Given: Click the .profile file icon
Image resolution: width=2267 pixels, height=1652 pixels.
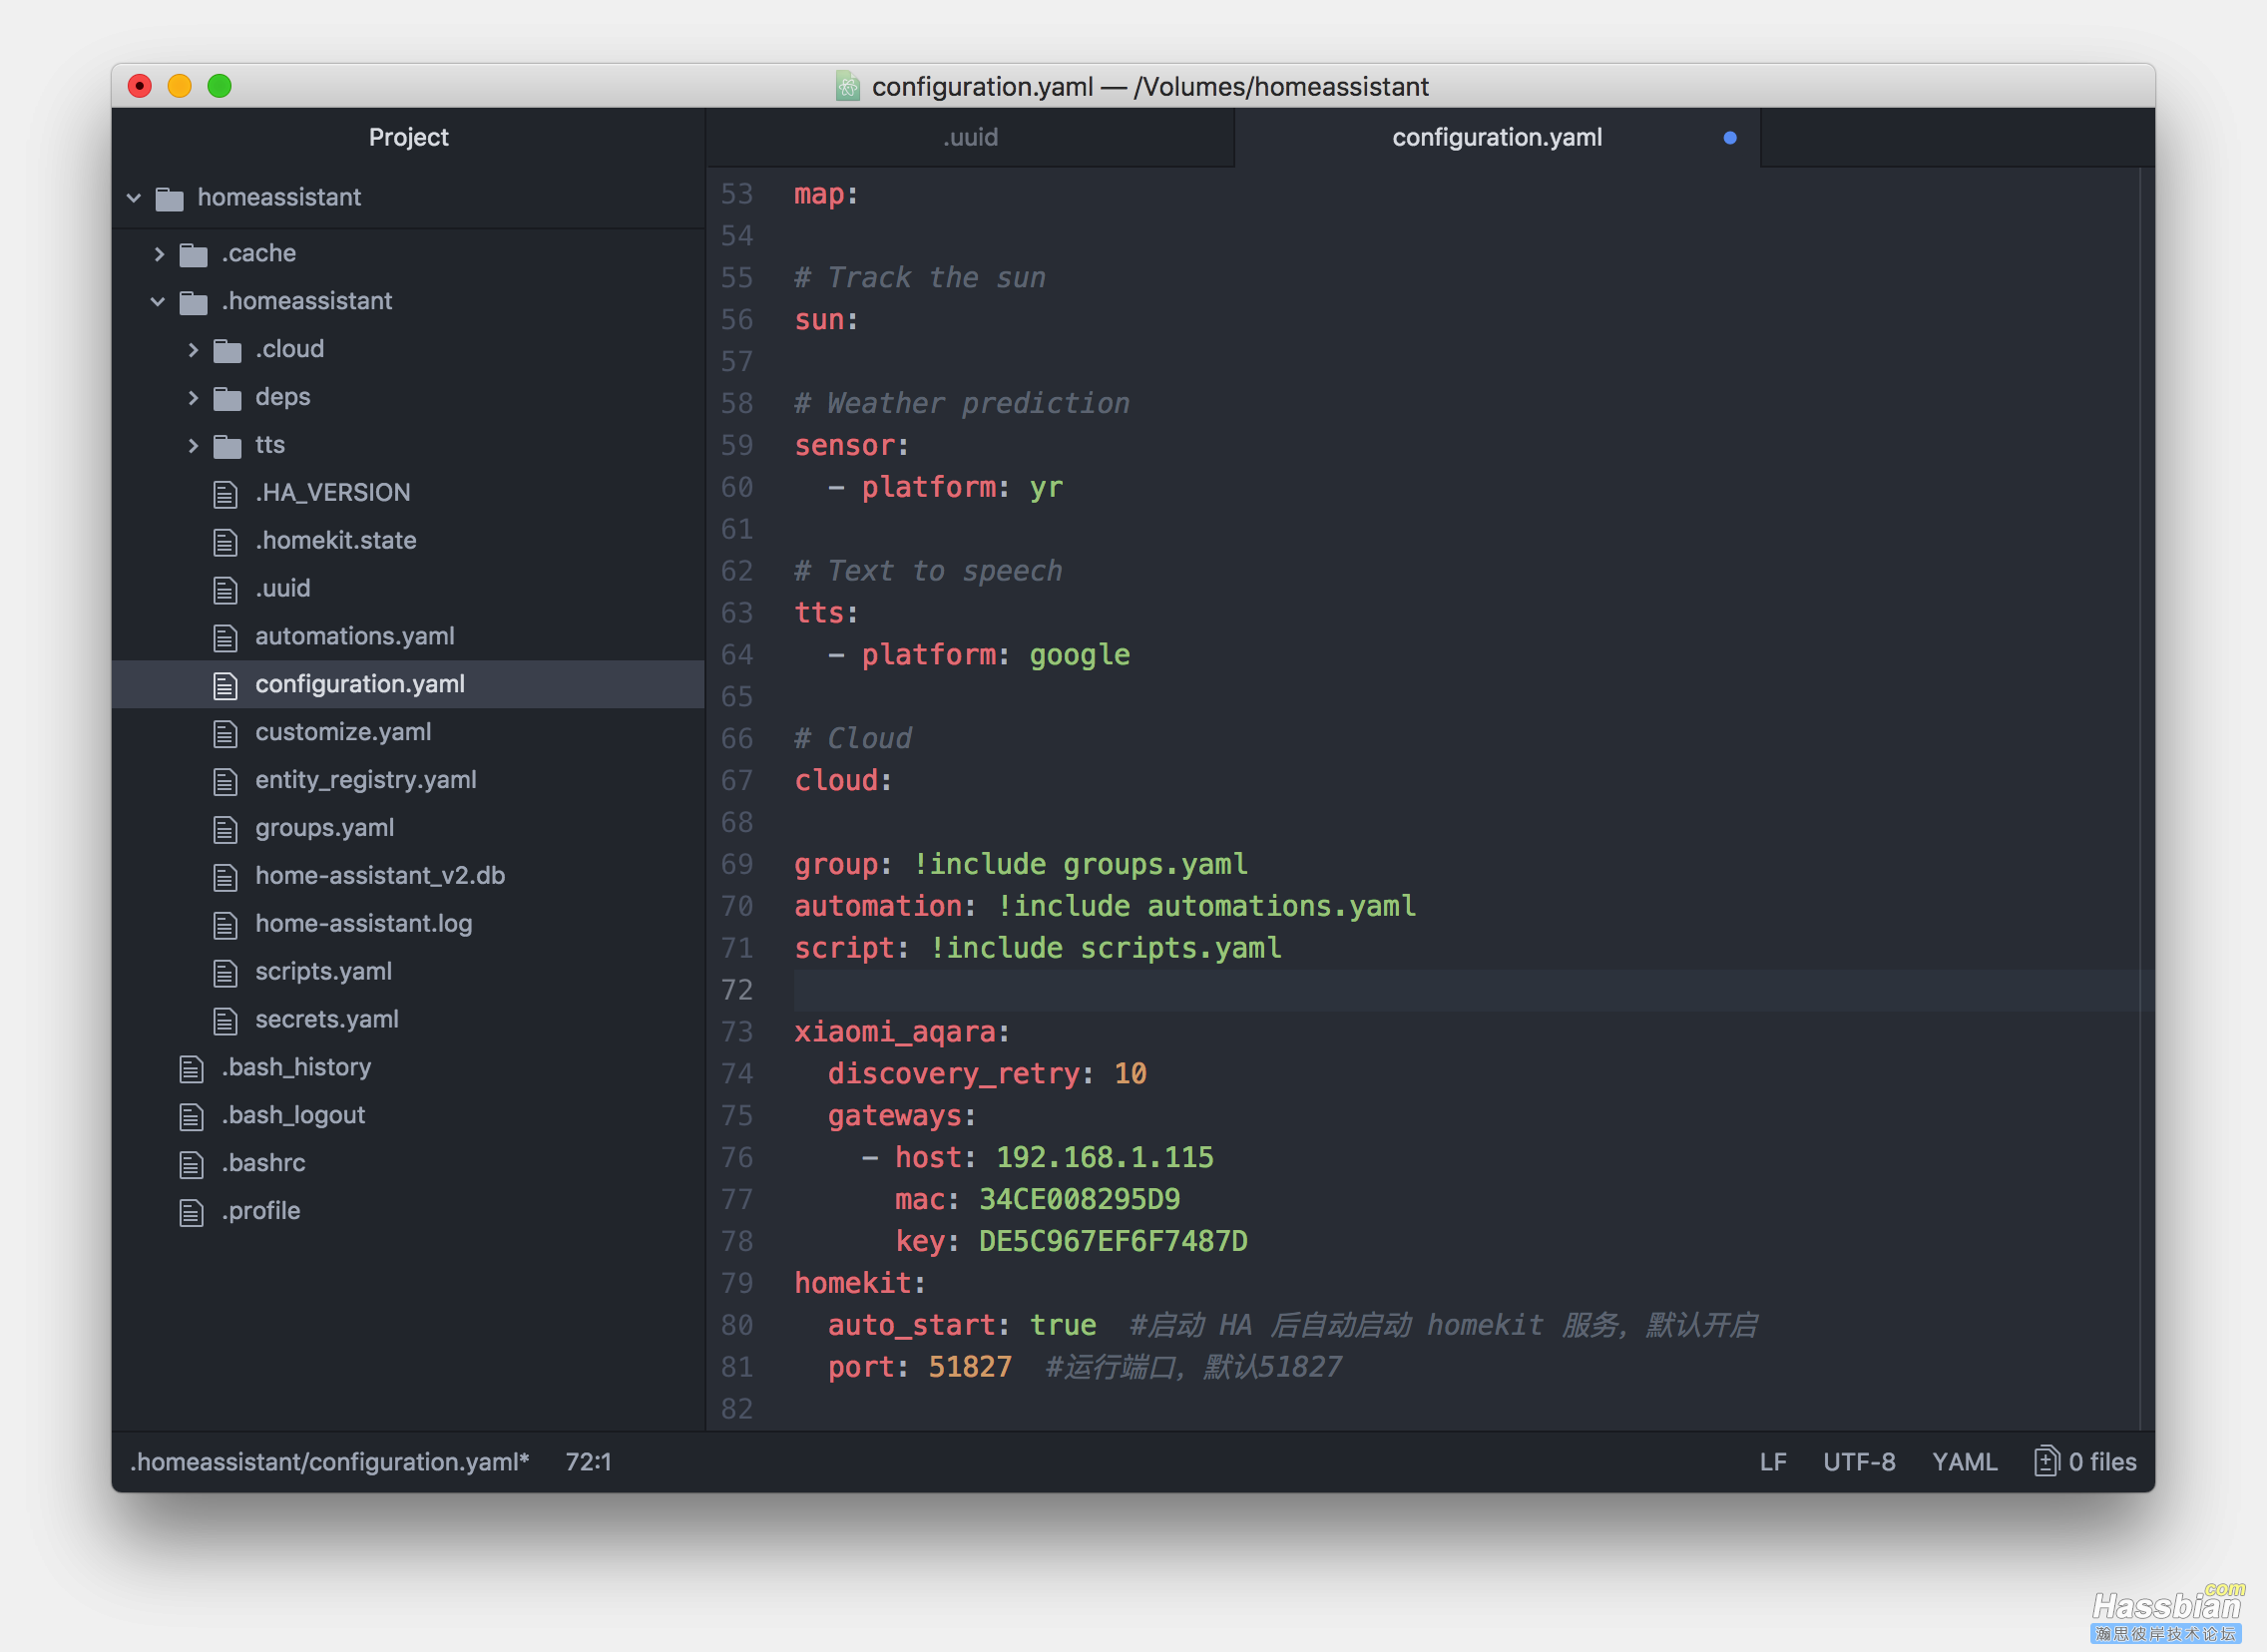Looking at the screenshot, I should coord(192,1213).
